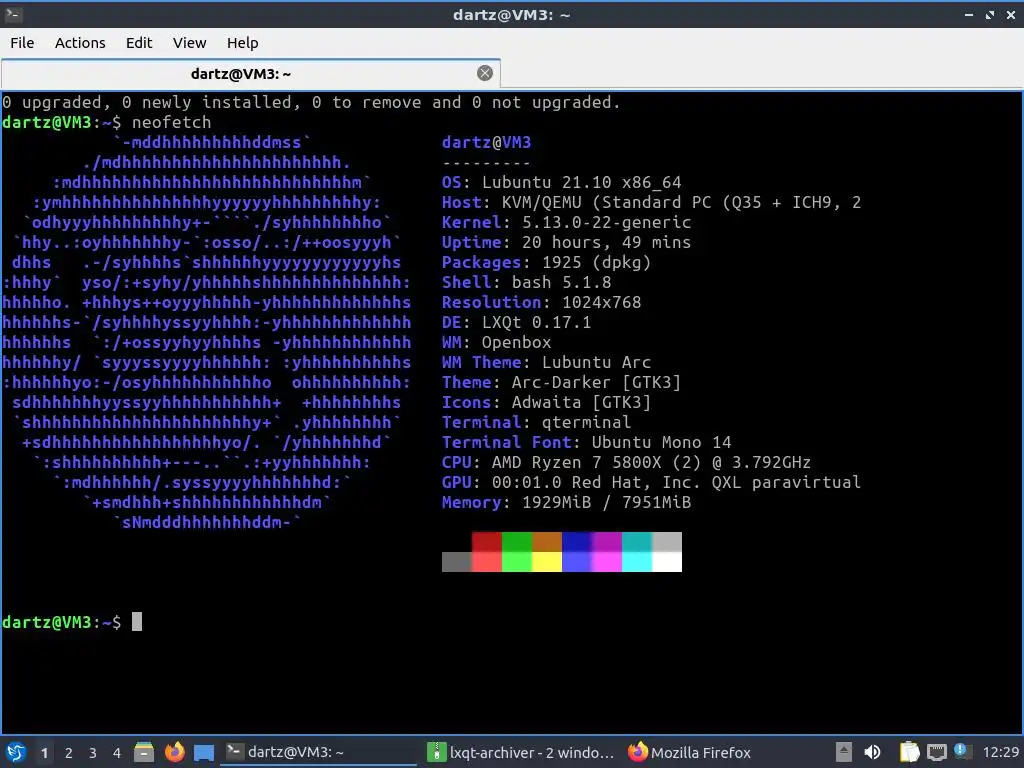Launch Firefox from the quick launch icon
This screenshot has height=768, width=1024.
[174, 752]
